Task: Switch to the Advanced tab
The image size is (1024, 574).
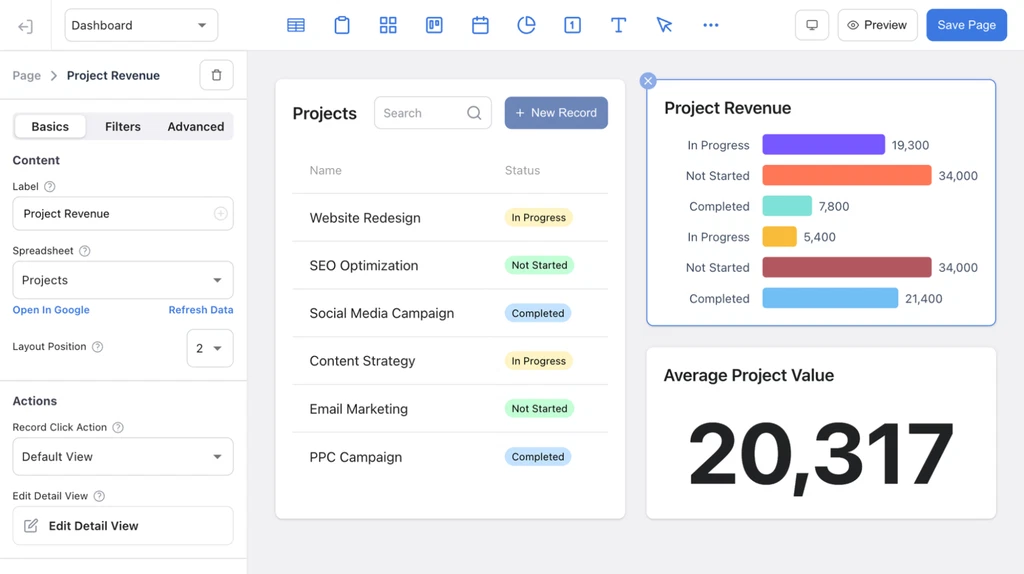Action: (x=195, y=126)
